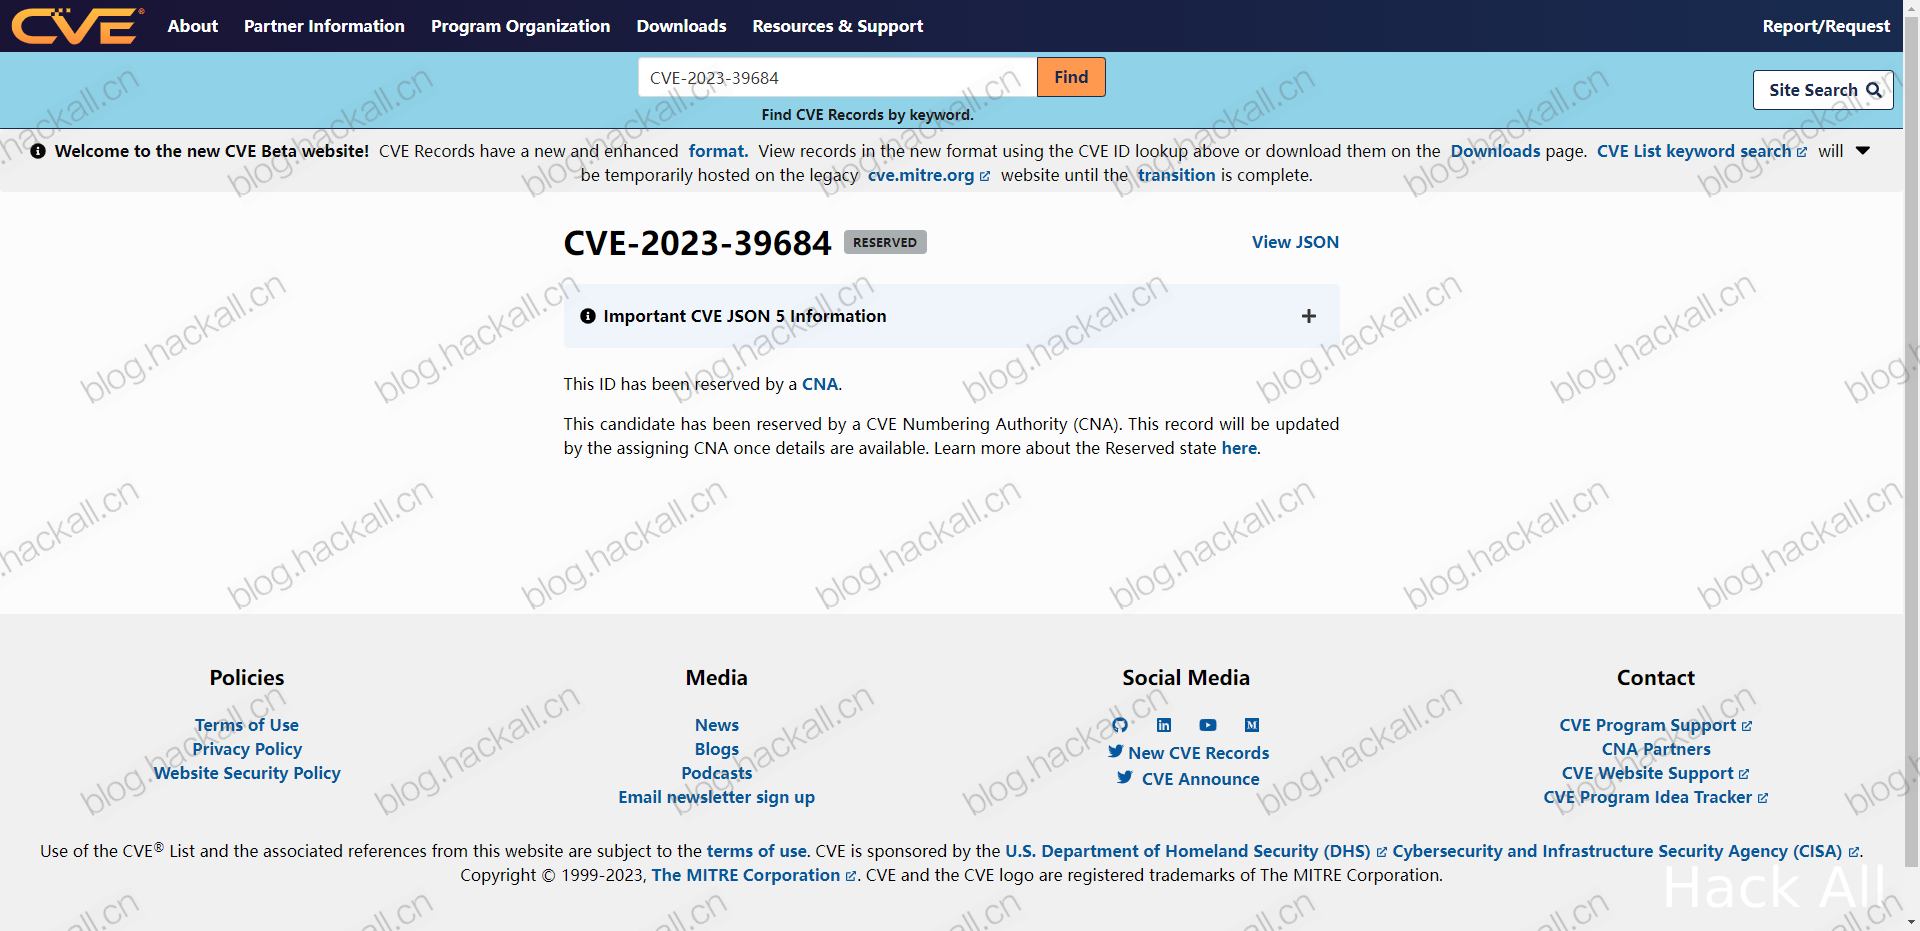Open the Report/Request menu

pyautogui.click(x=1826, y=26)
